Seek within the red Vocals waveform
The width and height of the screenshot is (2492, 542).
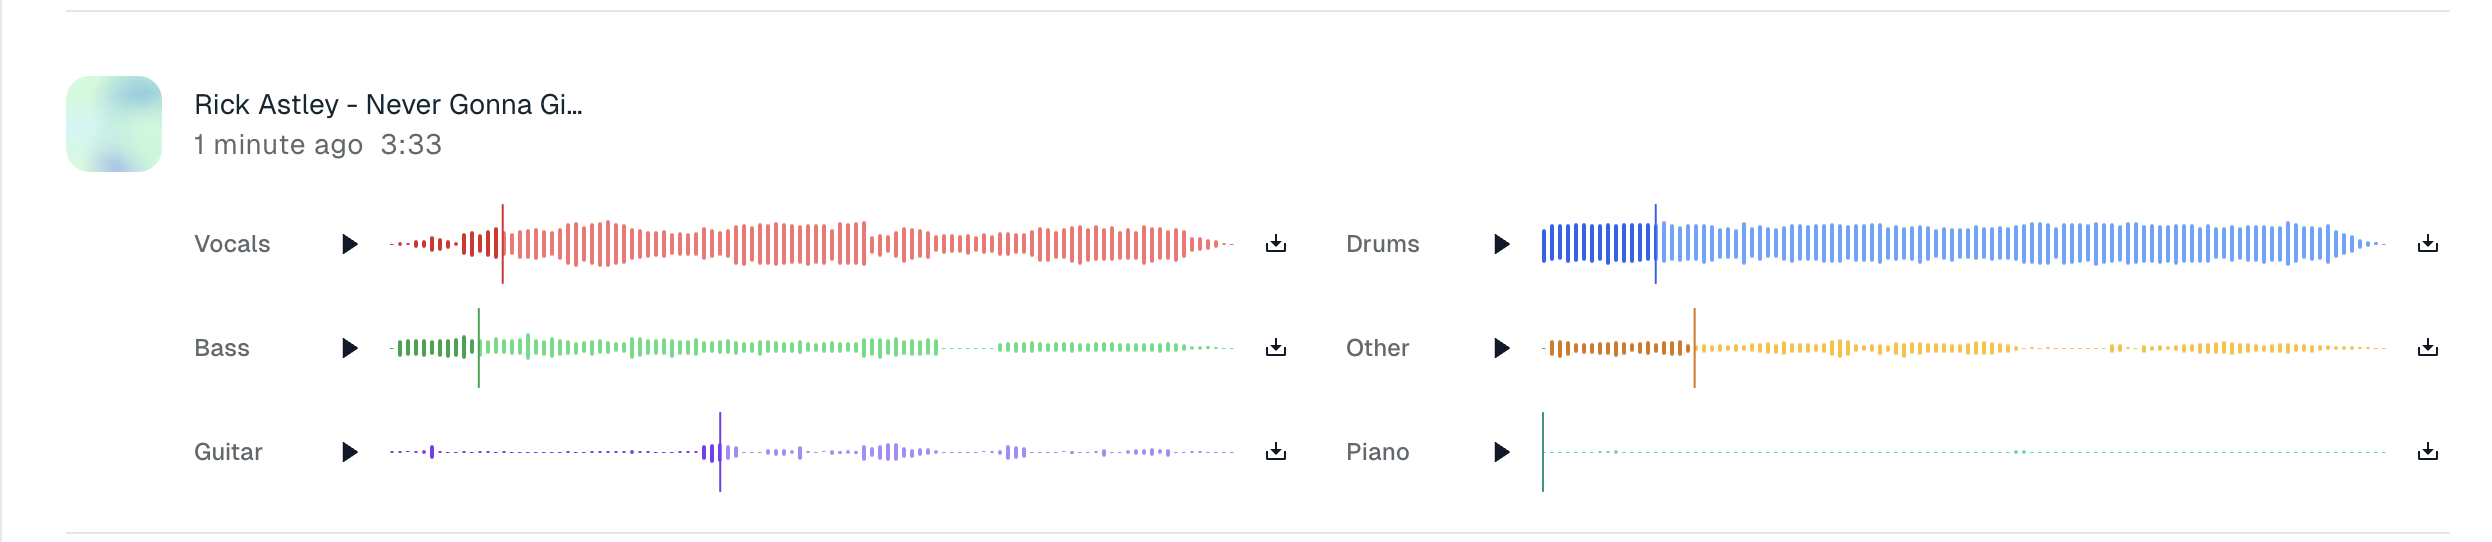pyautogui.click(x=810, y=244)
